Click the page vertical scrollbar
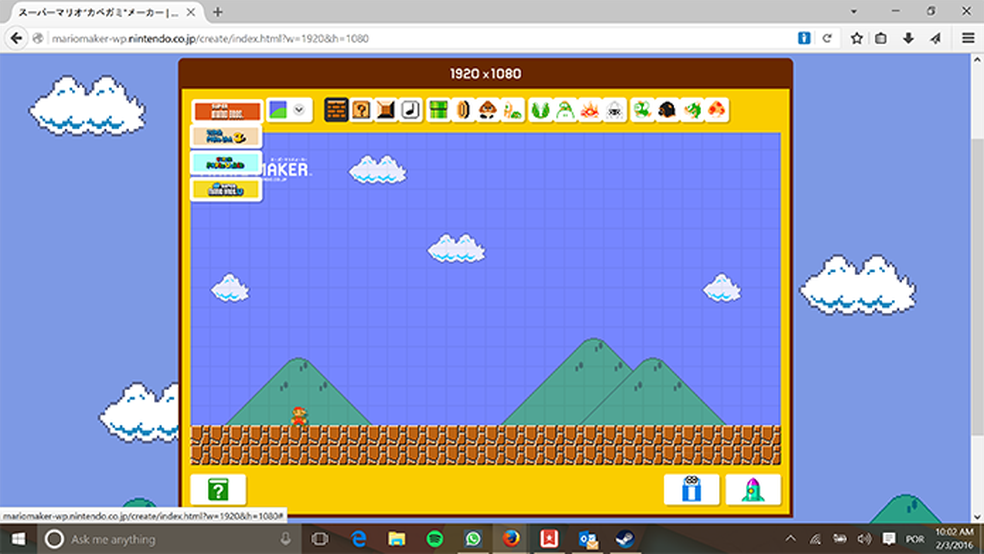This screenshot has height=554, width=984. point(977,287)
